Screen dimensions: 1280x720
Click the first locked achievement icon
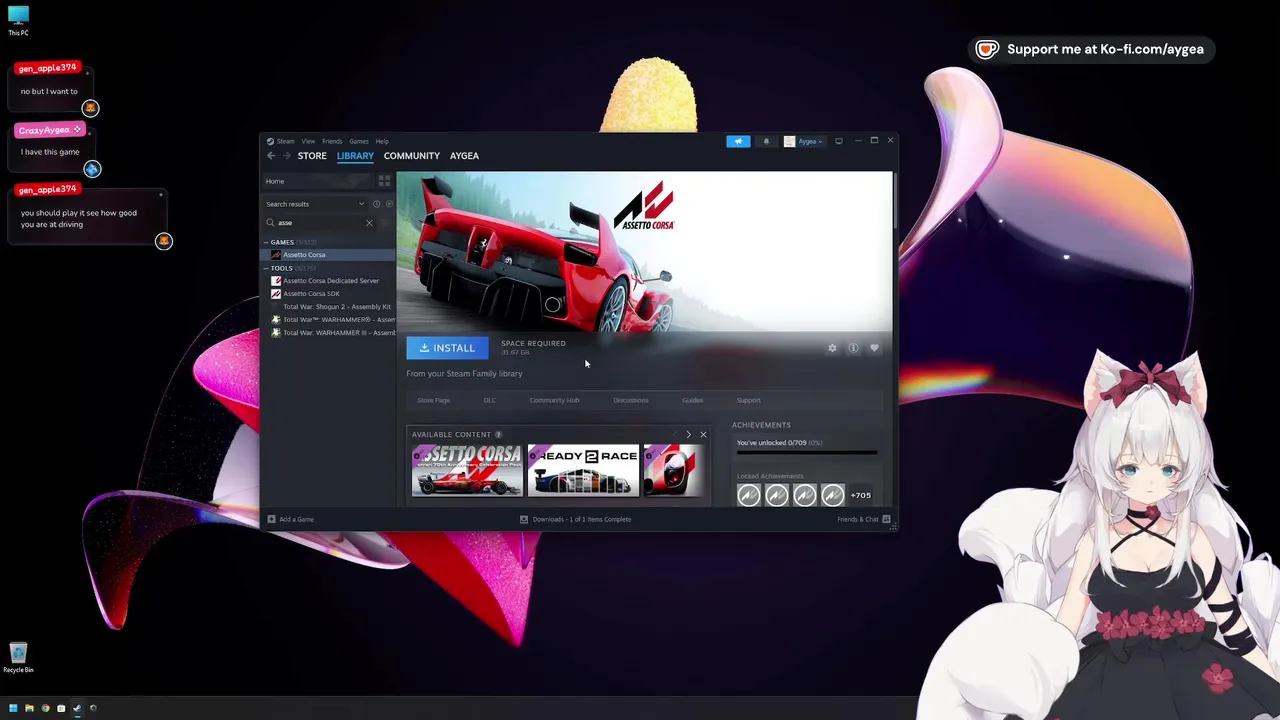[749, 495]
